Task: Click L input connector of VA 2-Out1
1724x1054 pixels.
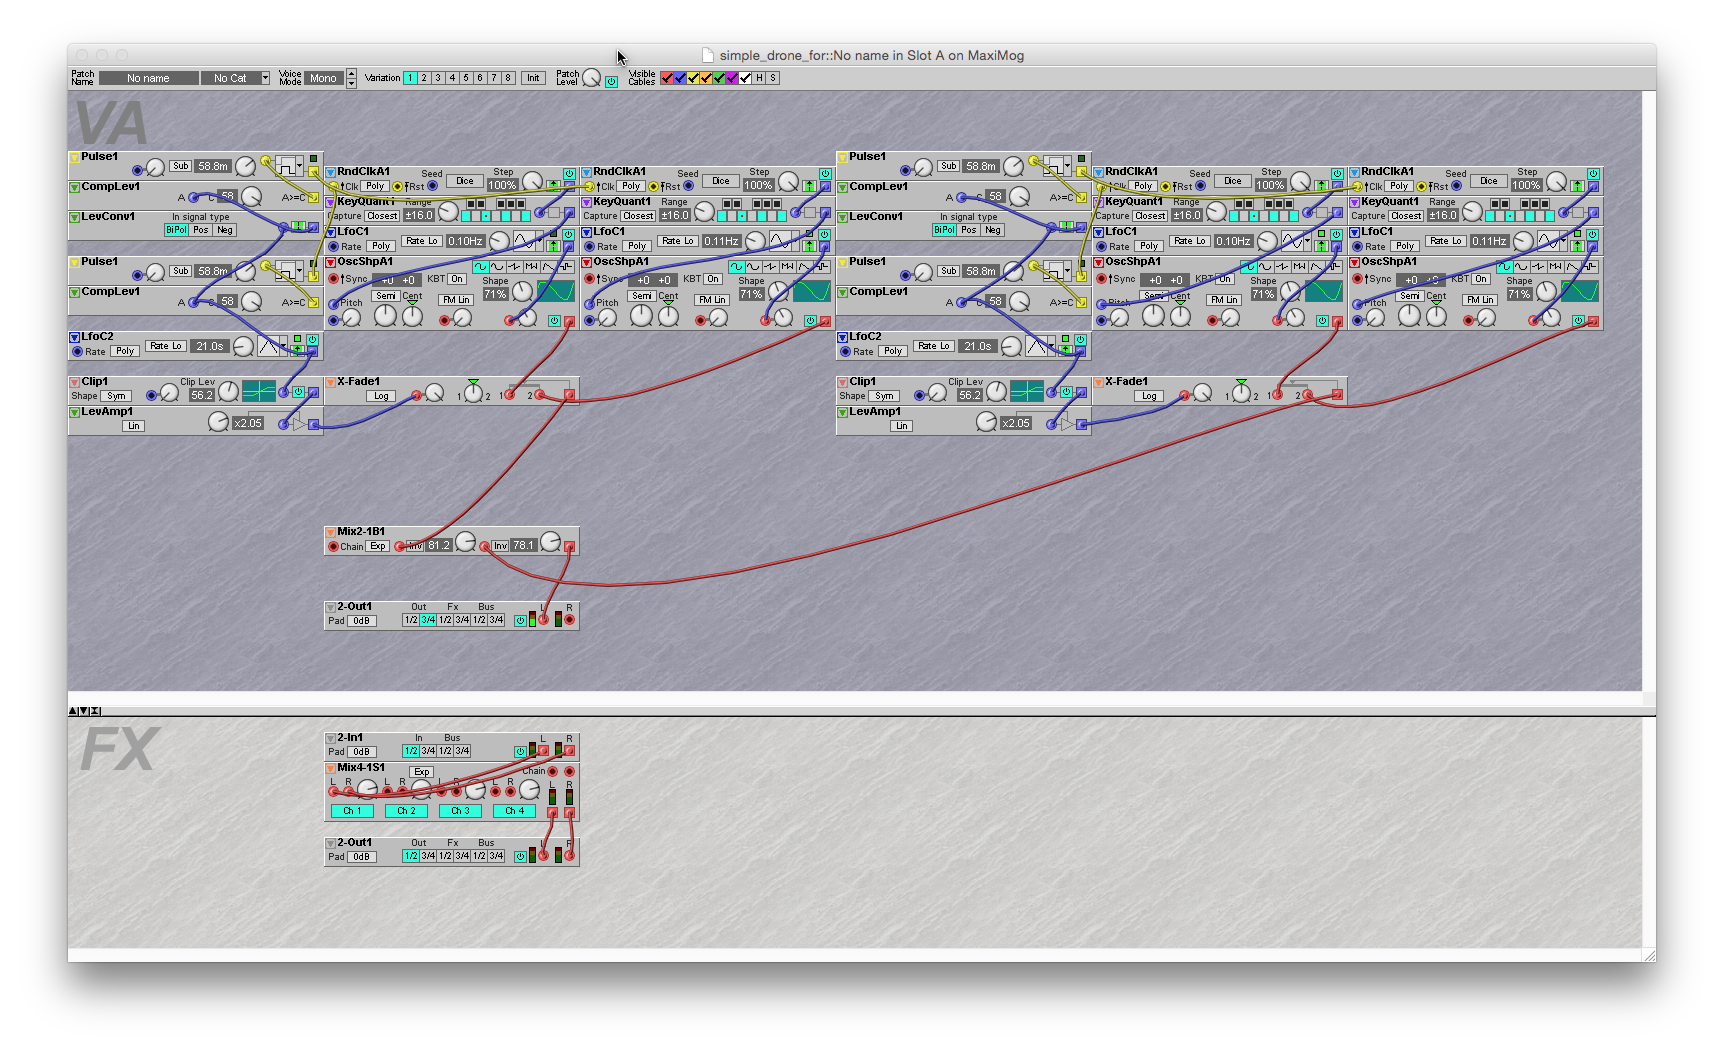Action: [543, 619]
